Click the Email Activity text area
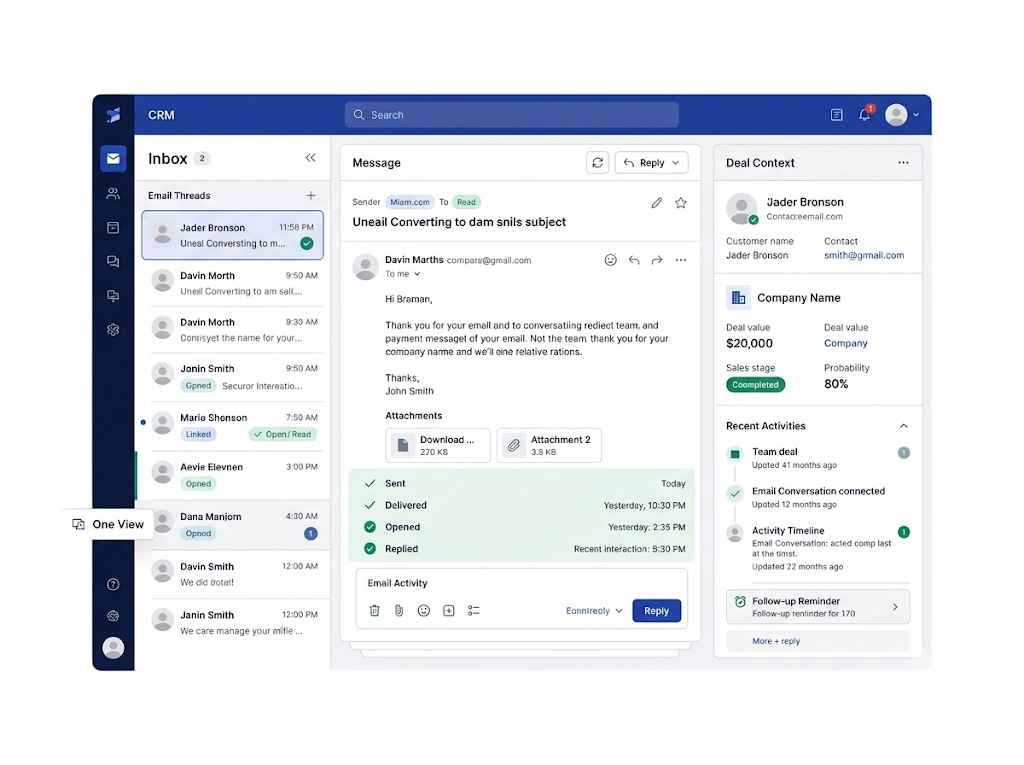This screenshot has height=765, width=1024. (521, 583)
